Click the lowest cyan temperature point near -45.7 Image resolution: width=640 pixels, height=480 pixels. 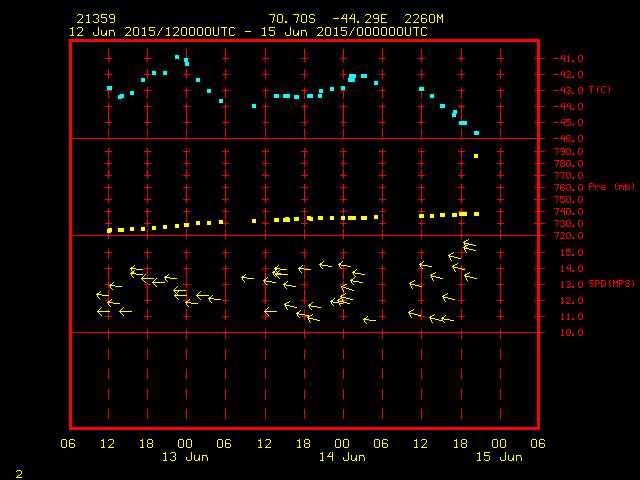pyautogui.click(x=476, y=133)
